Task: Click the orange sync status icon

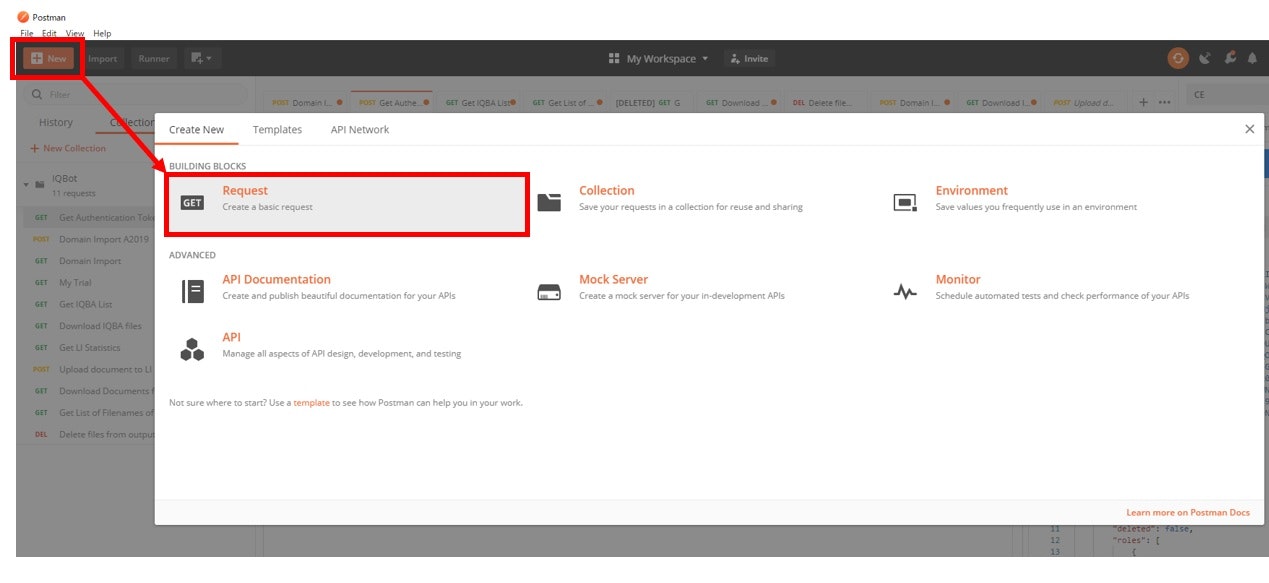Action: click(x=1178, y=58)
